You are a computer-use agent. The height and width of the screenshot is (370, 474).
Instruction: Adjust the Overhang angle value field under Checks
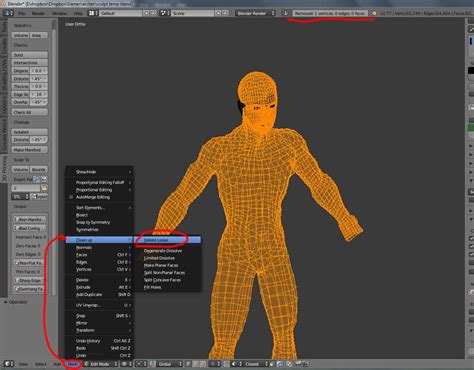click(x=39, y=102)
